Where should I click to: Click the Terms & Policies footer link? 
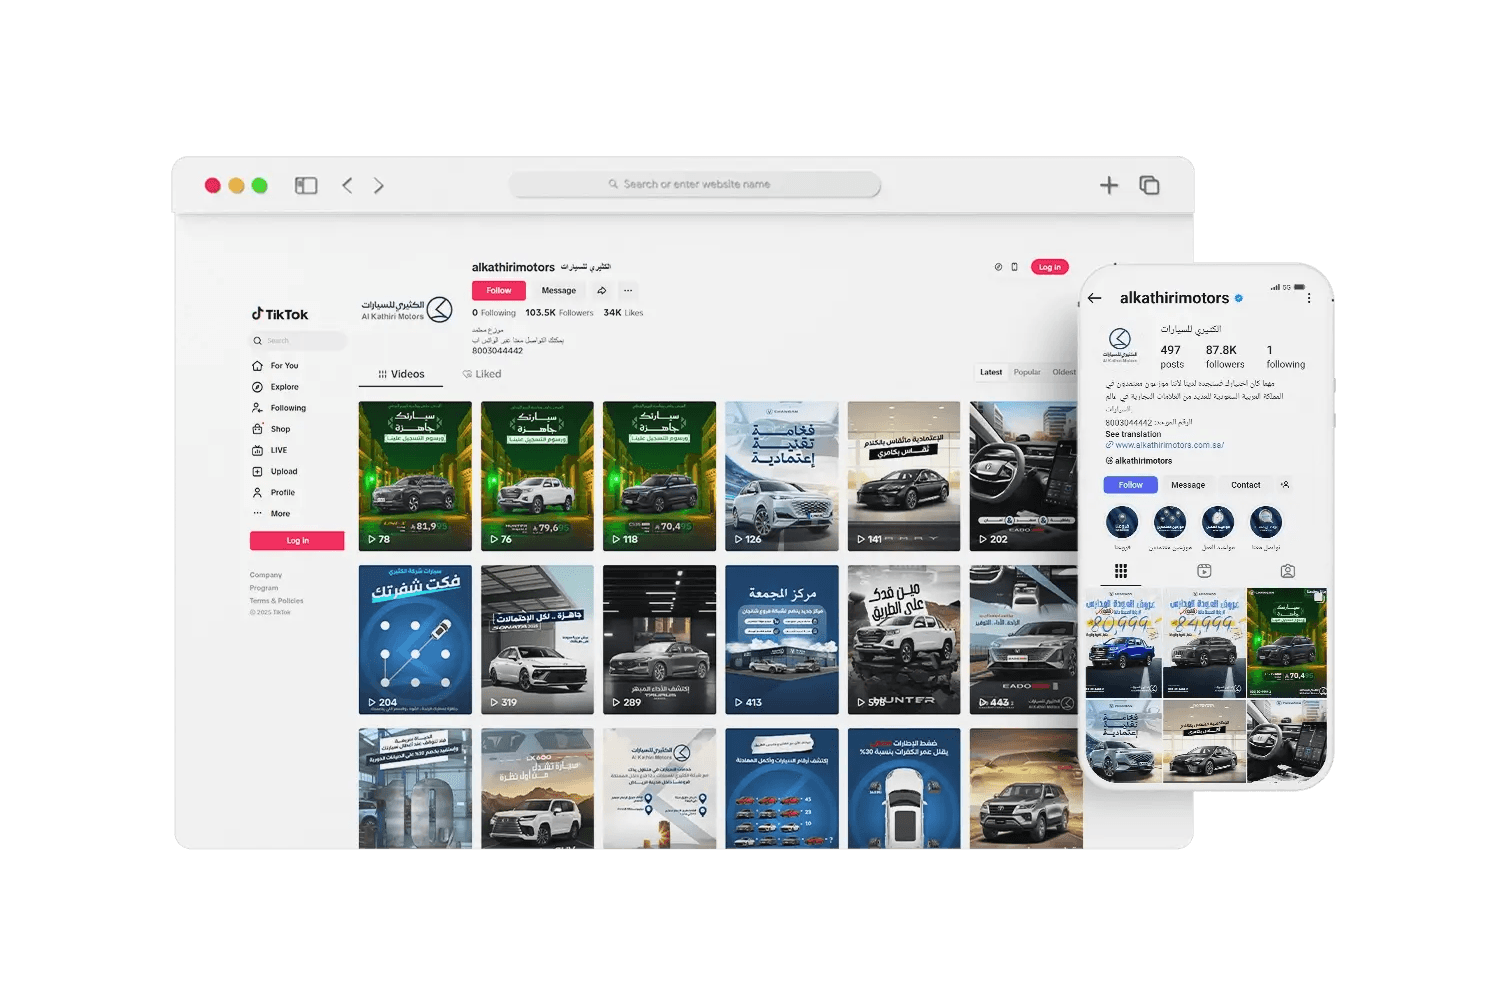pos(277,601)
